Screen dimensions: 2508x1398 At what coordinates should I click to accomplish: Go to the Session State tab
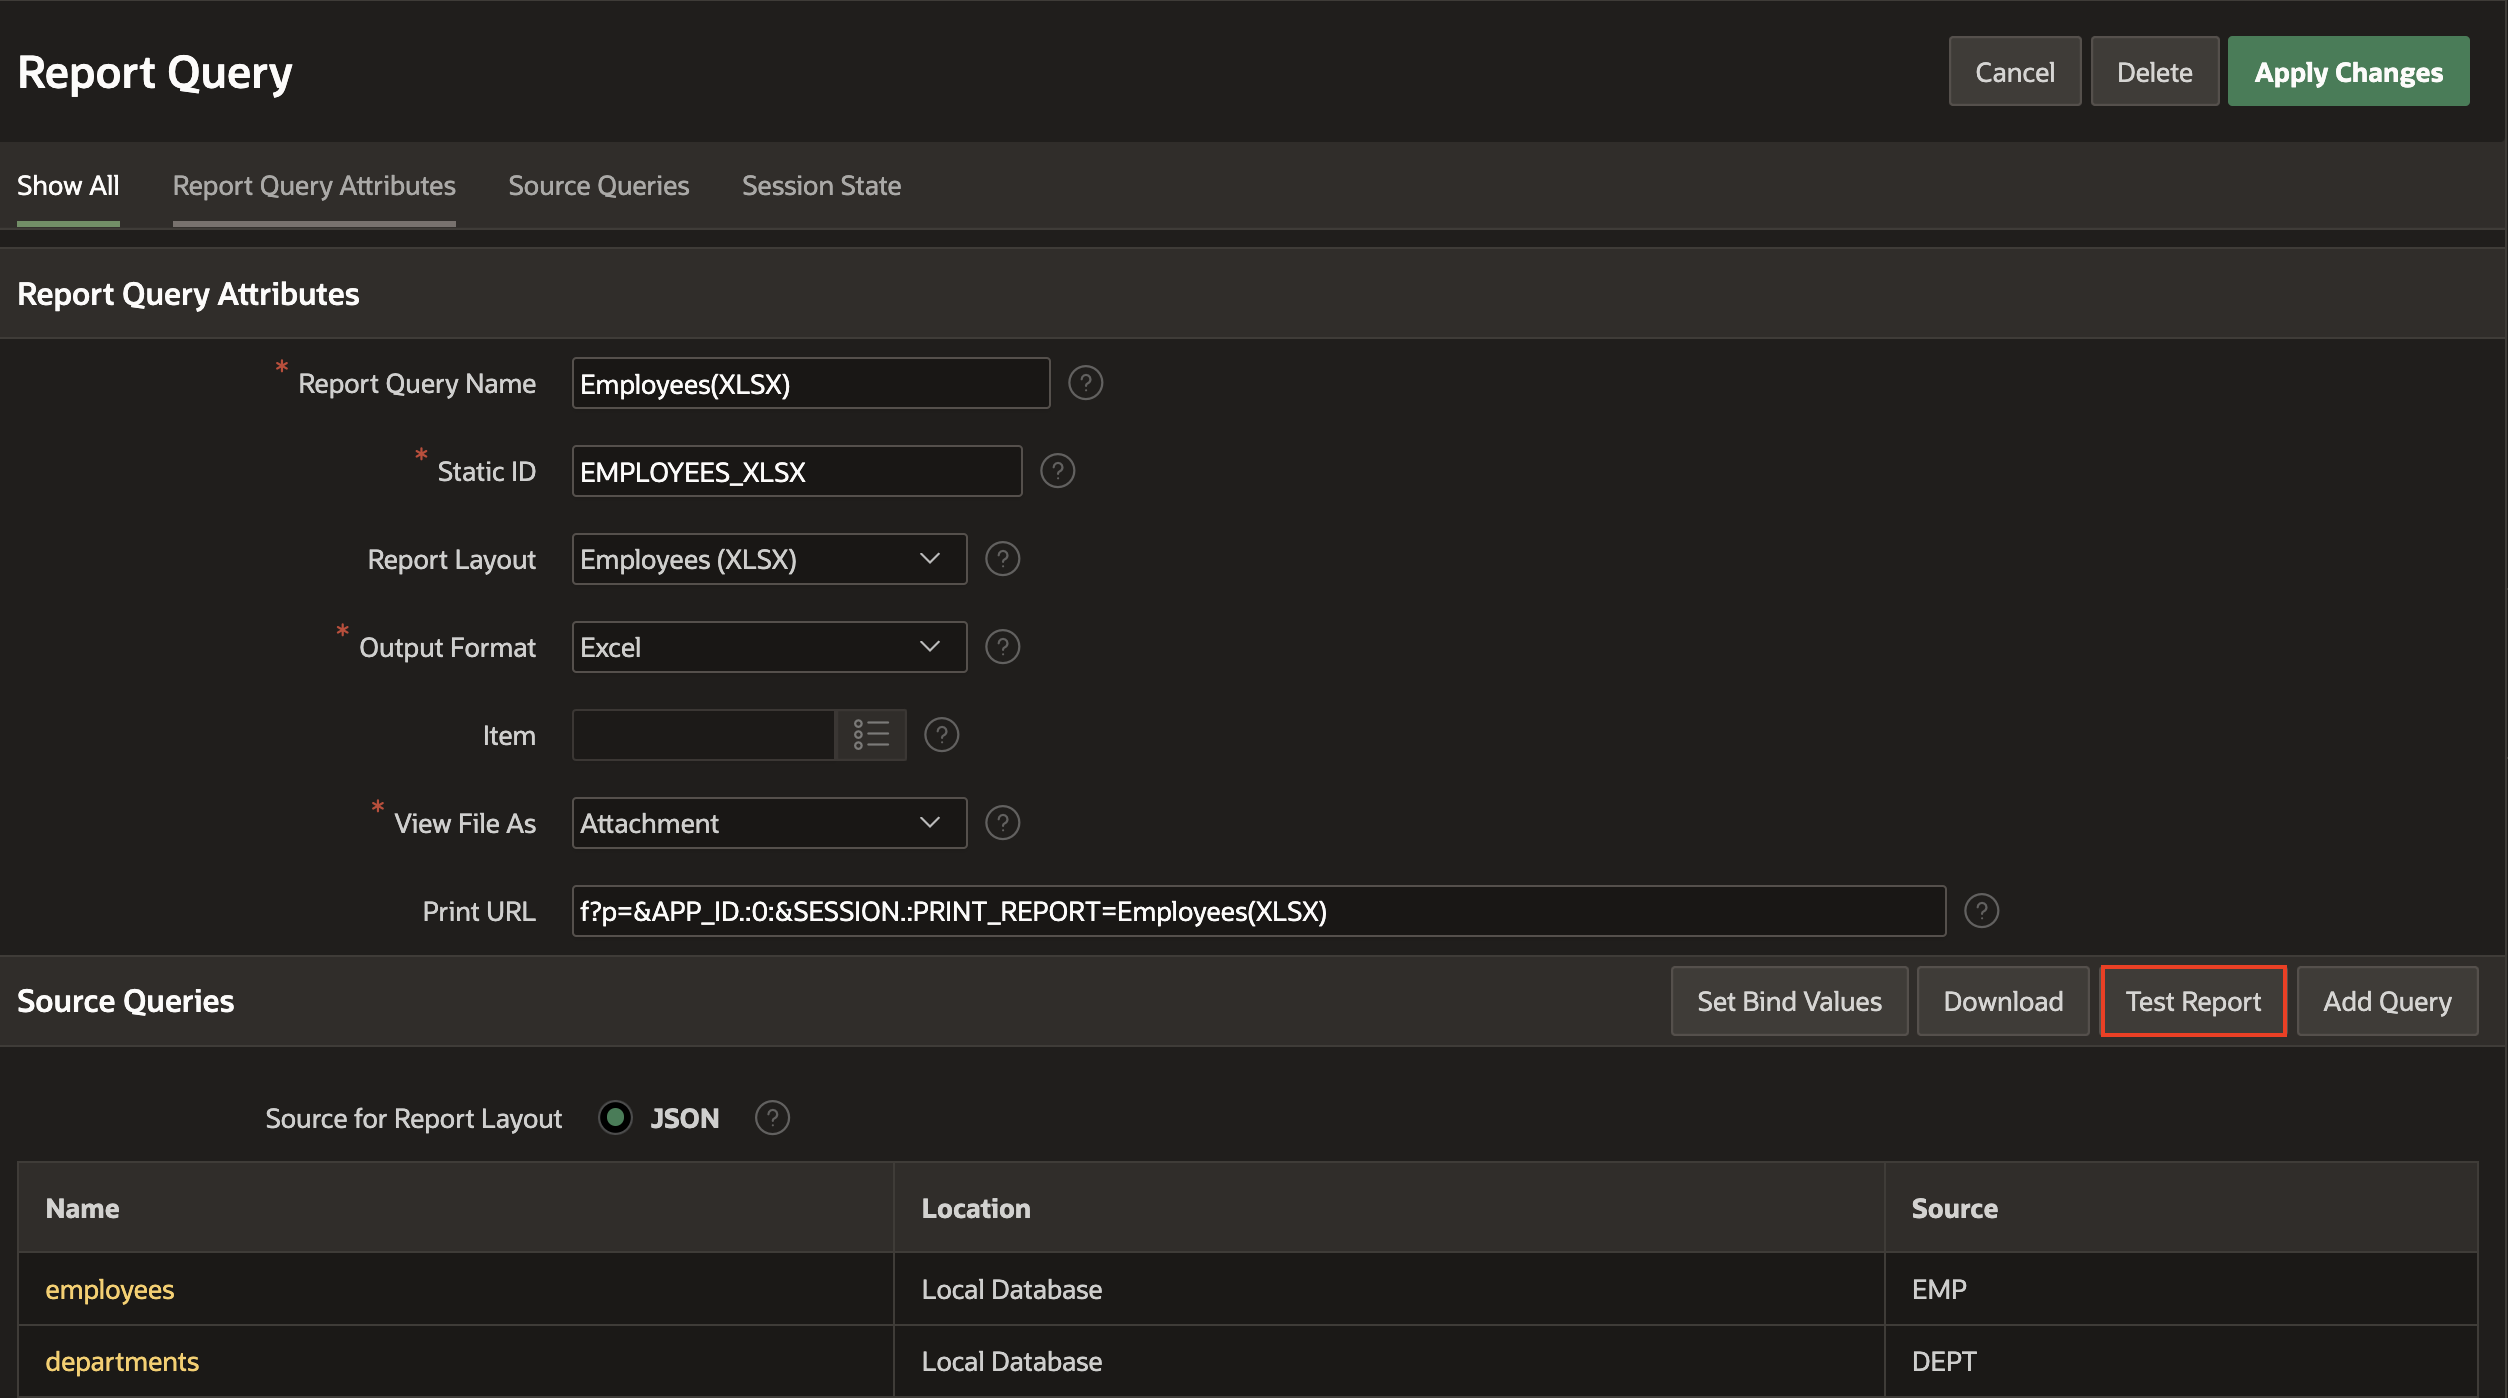821,186
